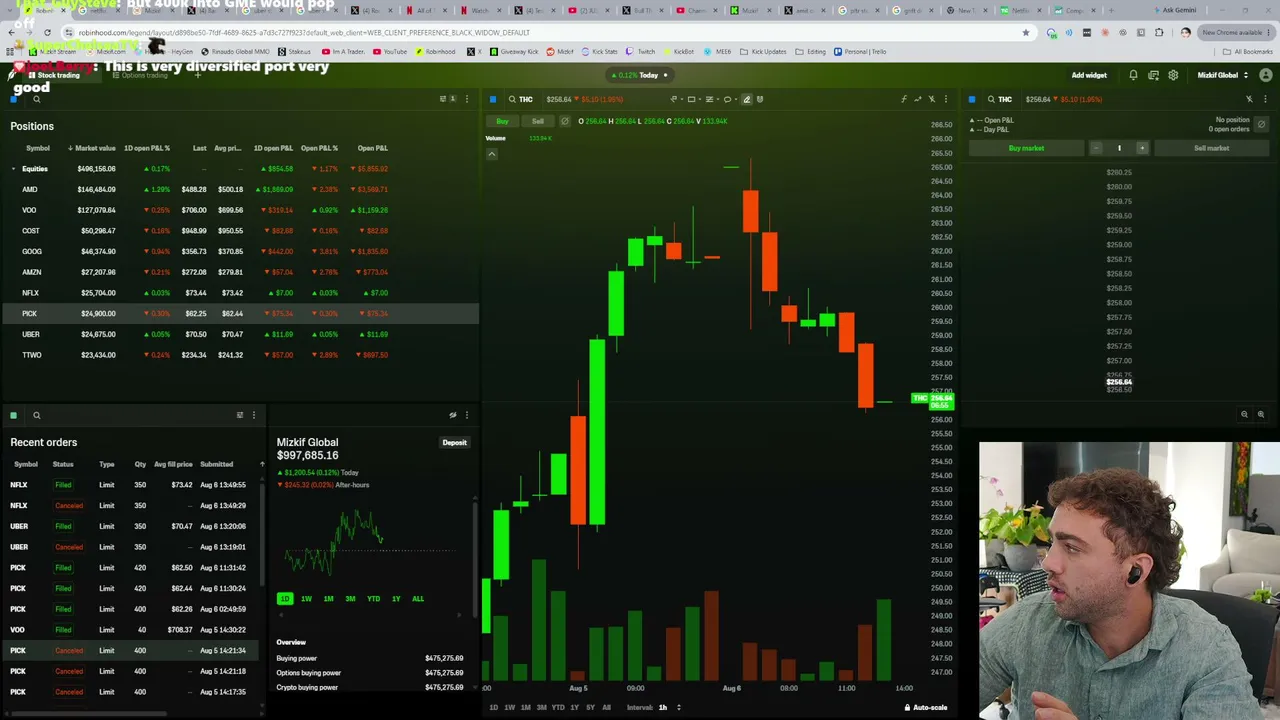Viewport: 1280px width, 720px height.
Task: Open the account profile avatar
Action: click(1266, 75)
